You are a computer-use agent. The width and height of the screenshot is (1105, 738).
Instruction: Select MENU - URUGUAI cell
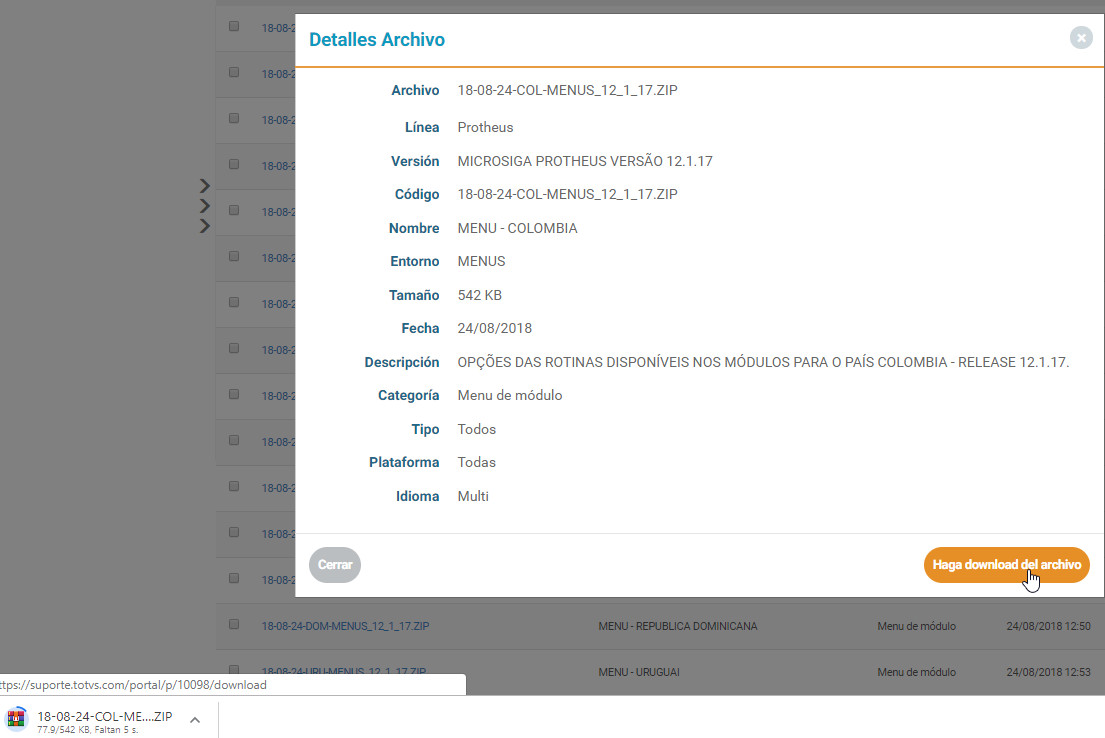pyautogui.click(x=638, y=672)
